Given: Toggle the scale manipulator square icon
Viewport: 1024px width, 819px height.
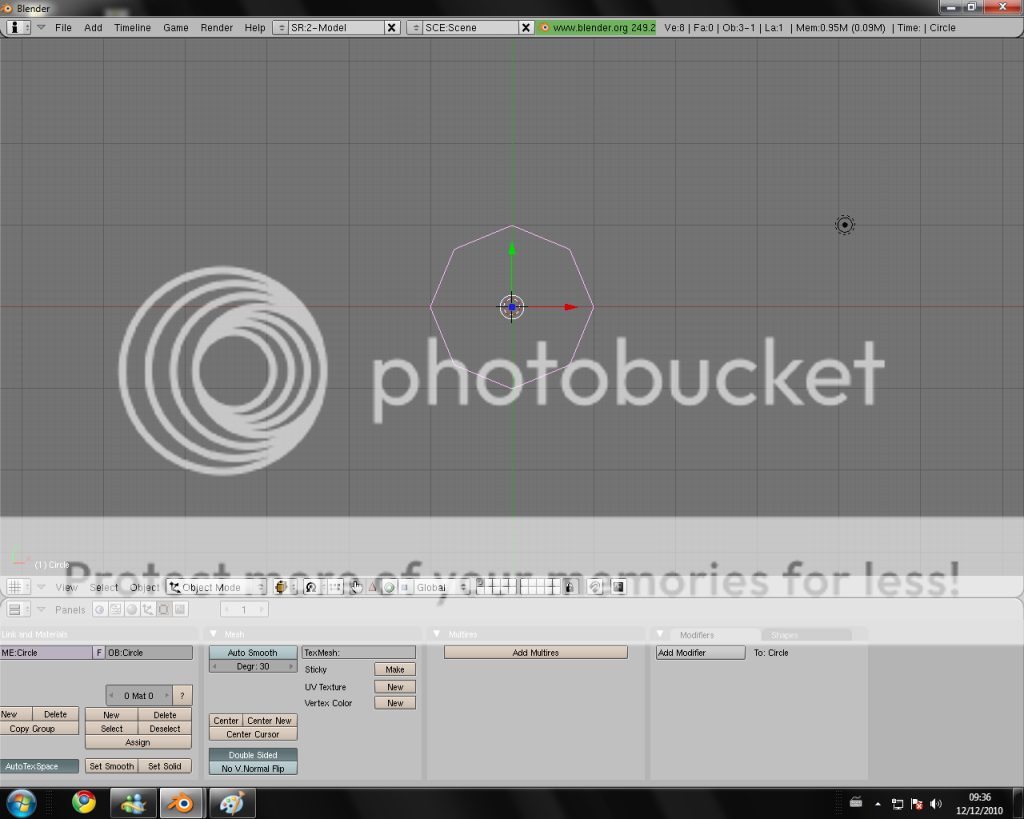Looking at the screenshot, I should tap(404, 587).
